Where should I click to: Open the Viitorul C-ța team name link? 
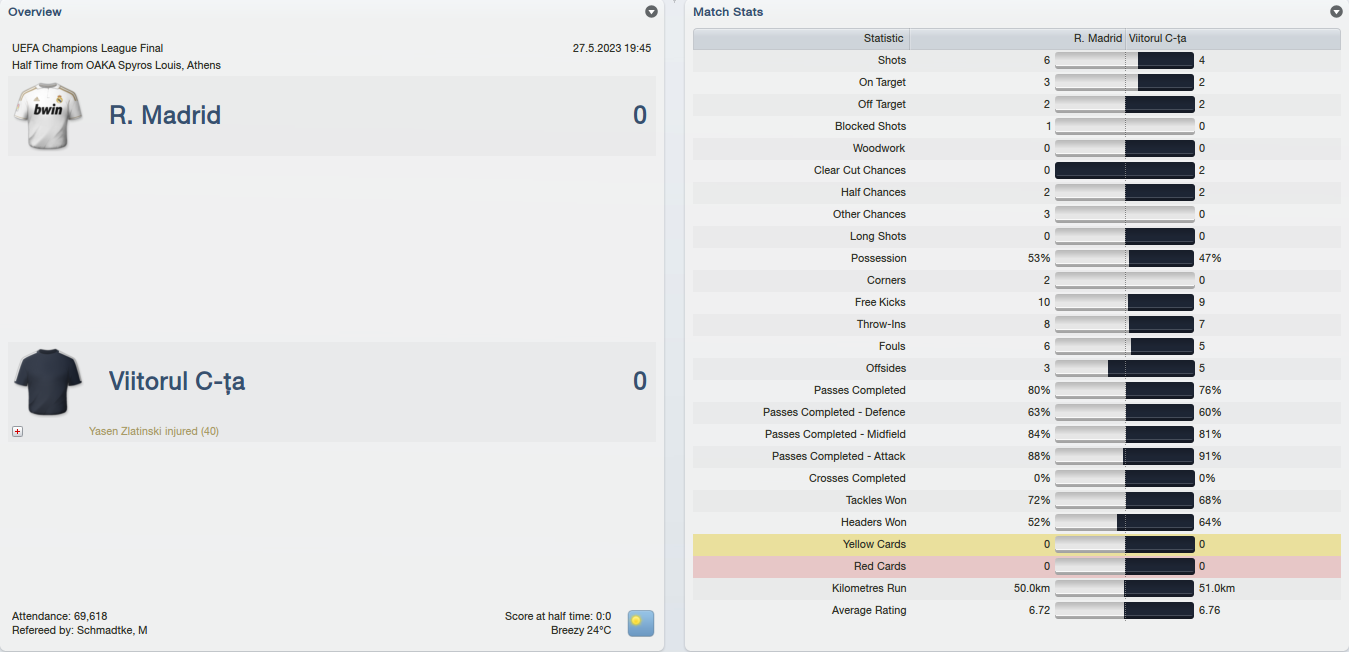click(x=177, y=381)
